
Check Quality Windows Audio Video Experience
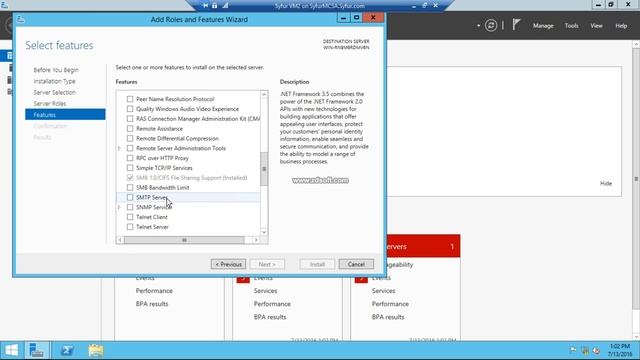(130, 109)
